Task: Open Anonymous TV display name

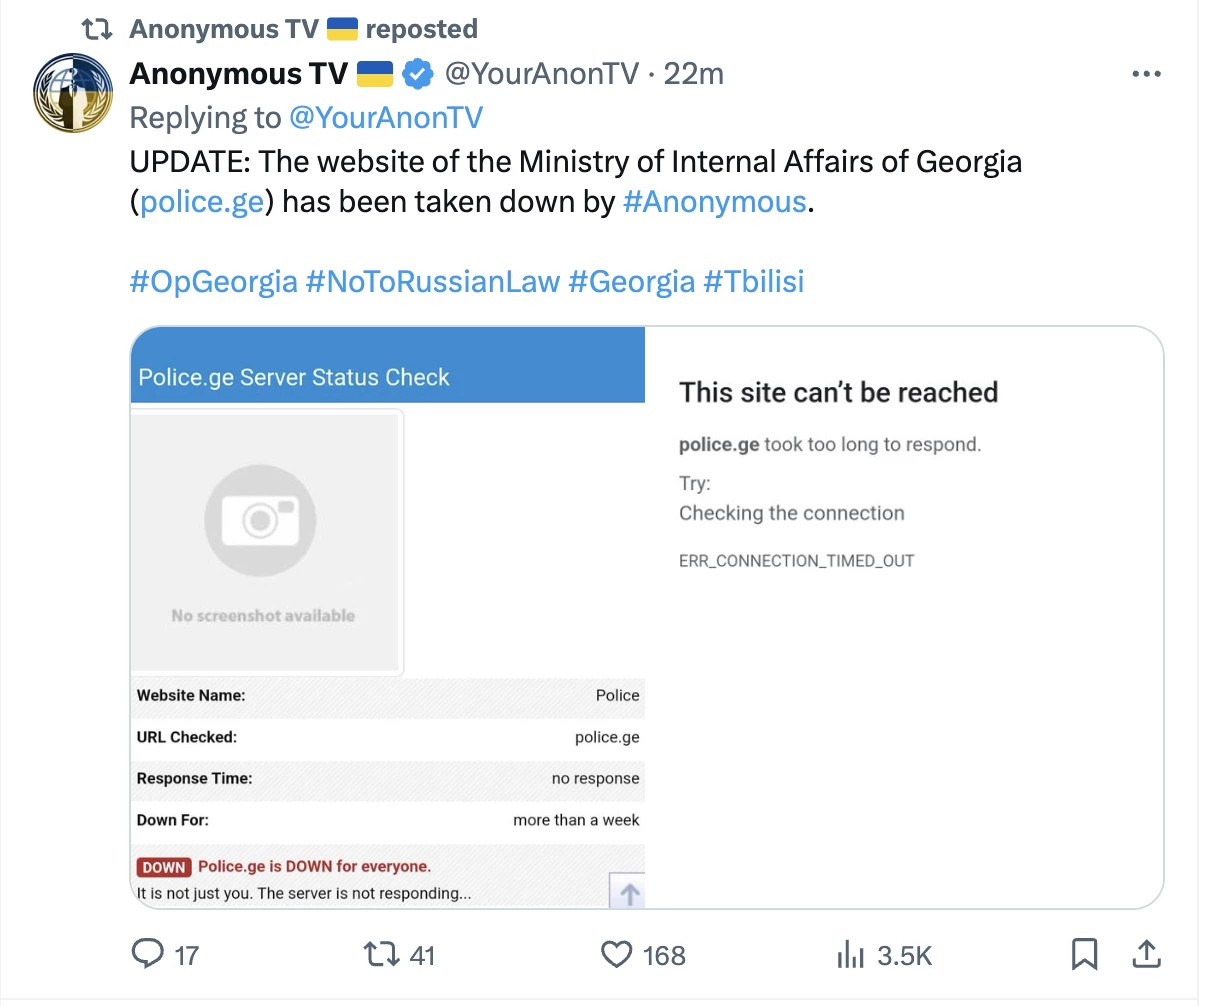Action: pos(239,73)
